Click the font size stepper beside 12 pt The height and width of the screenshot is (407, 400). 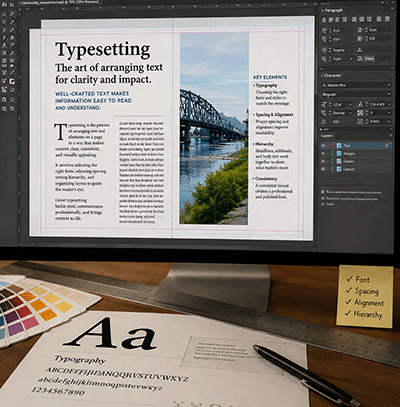(x=330, y=105)
